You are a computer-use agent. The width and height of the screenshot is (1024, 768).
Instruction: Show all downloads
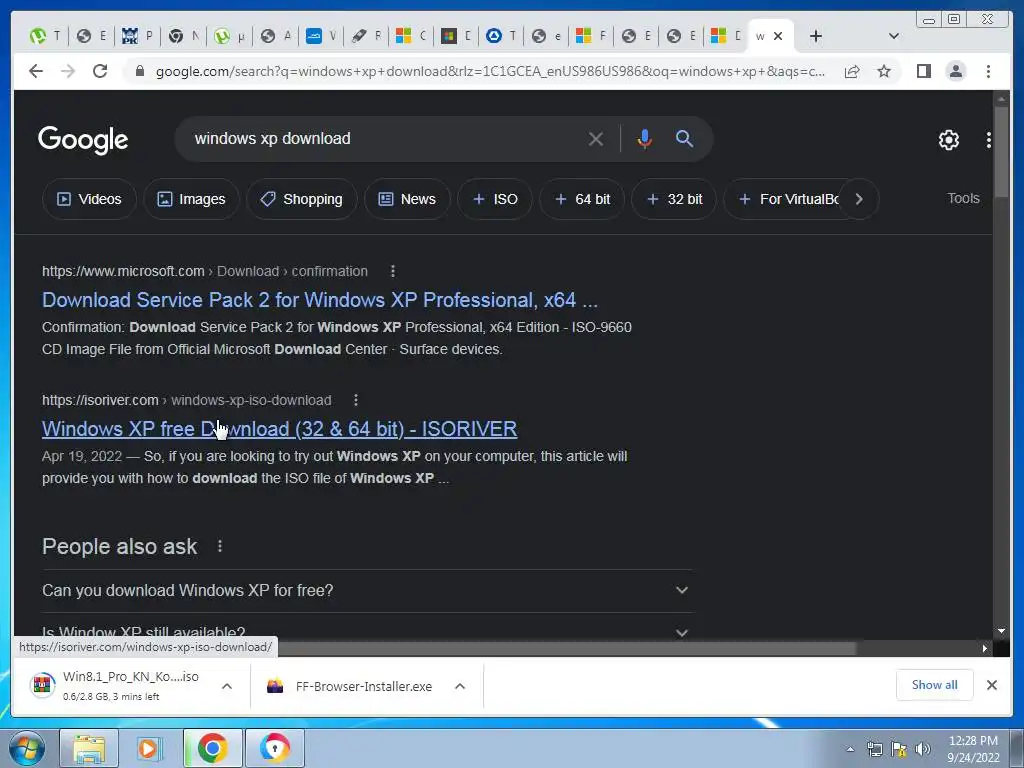[x=935, y=685]
